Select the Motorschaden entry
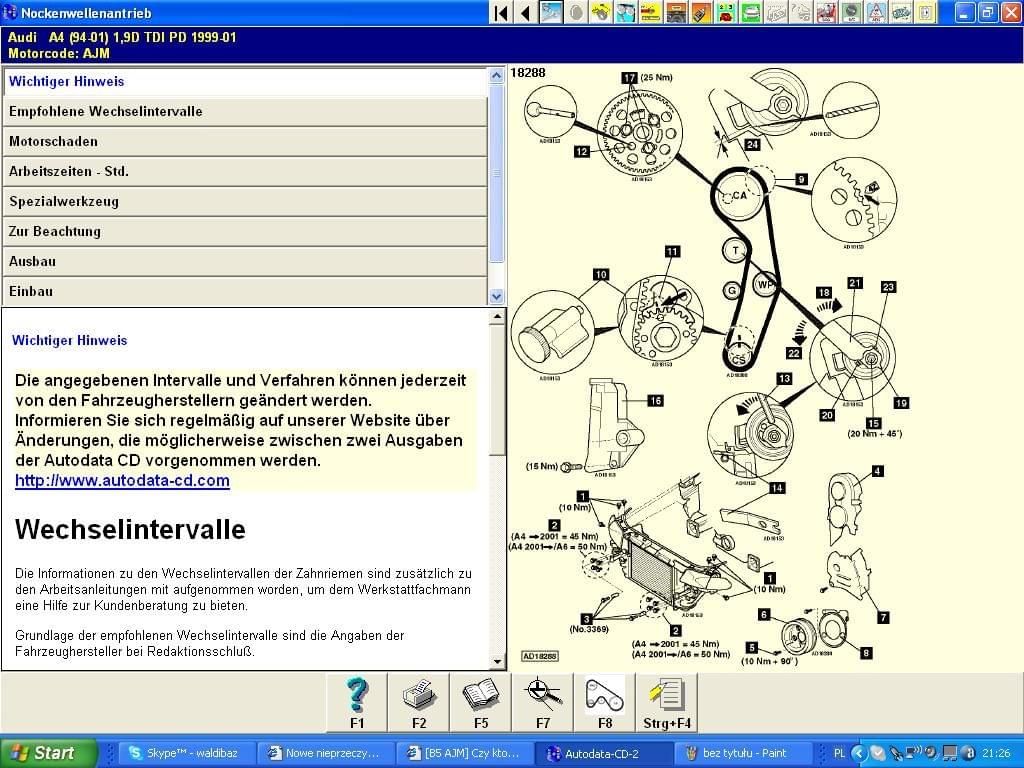The width and height of the screenshot is (1024, 768). [245, 142]
